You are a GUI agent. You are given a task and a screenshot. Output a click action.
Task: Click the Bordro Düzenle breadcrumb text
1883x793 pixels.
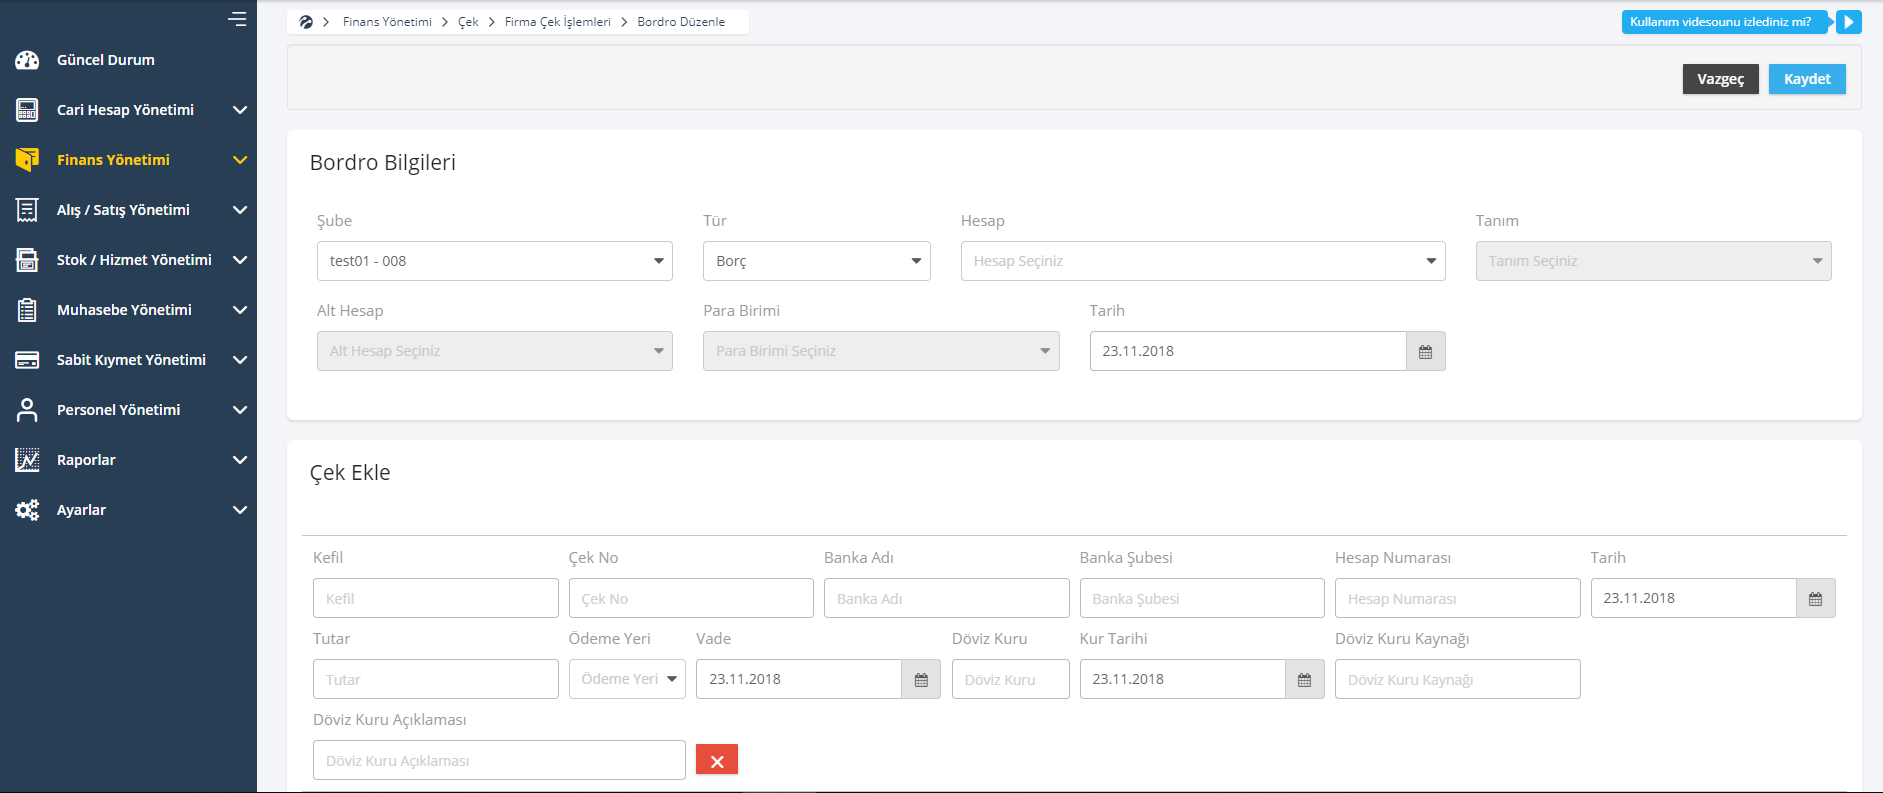(x=681, y=22)
